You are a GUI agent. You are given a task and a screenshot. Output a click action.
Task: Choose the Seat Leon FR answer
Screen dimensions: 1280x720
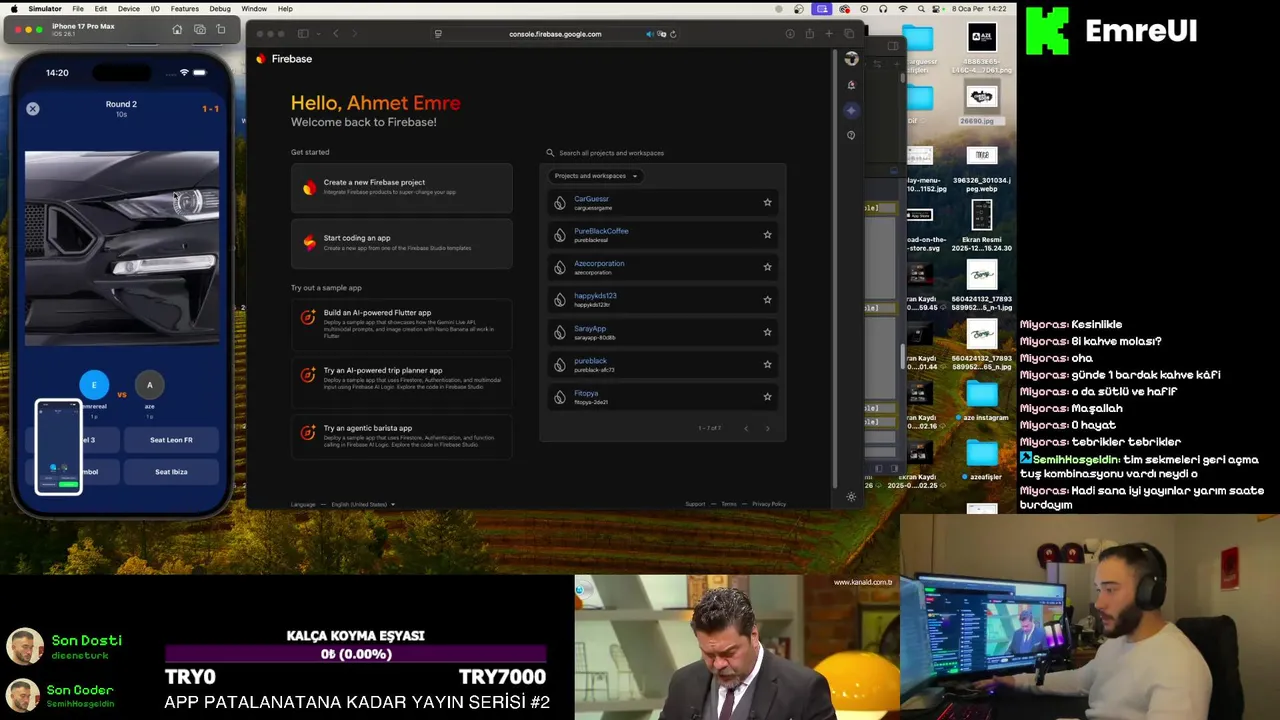[171, 440]
